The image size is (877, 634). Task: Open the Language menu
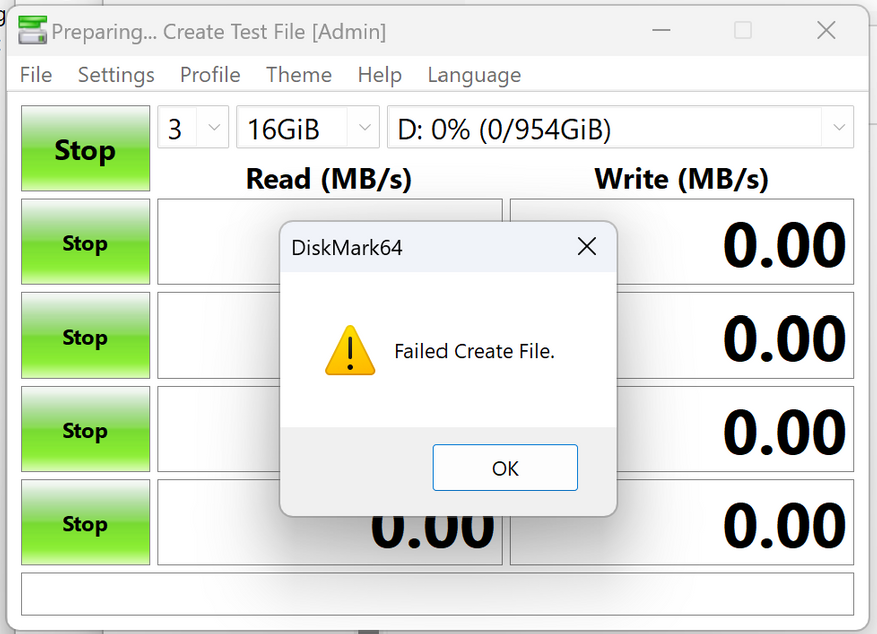(x=474, y=75)
